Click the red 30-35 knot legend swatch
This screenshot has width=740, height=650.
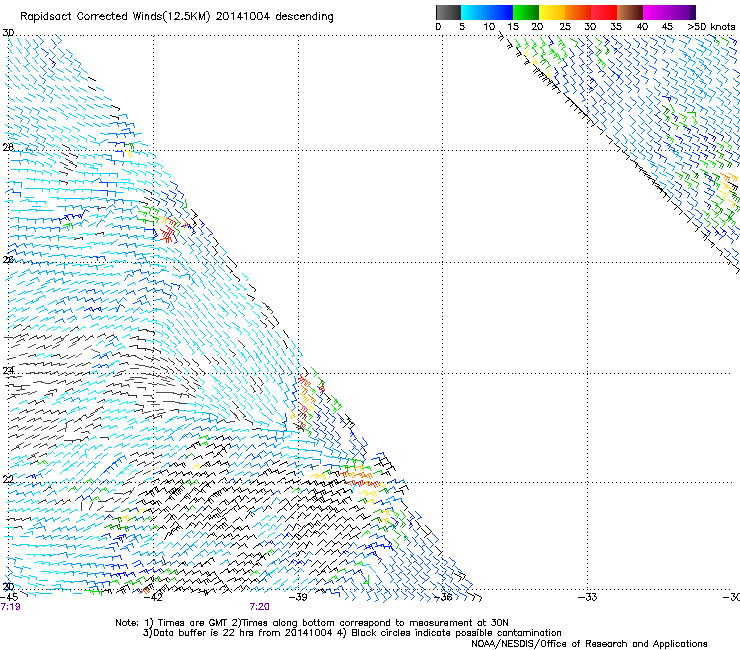(x=604, y=12)
